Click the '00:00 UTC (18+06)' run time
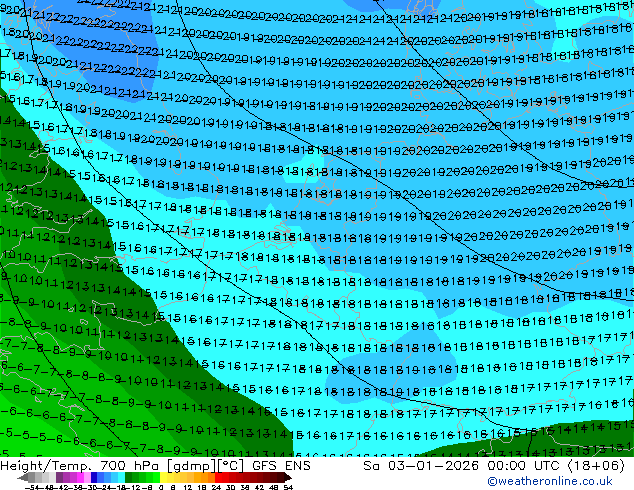This screenshot has height=490, width=634. point(556,466)
